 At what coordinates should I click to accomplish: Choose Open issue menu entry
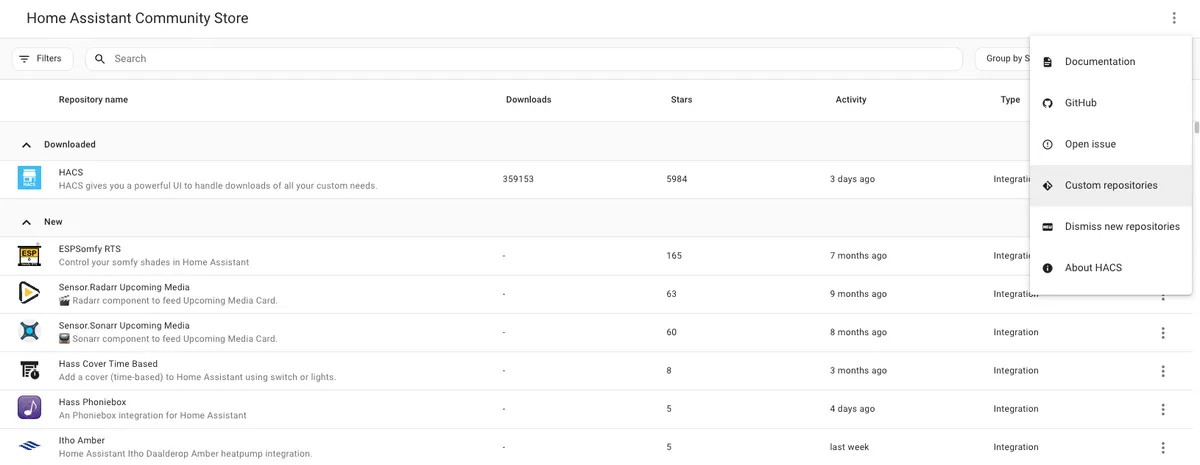click(x=1110, y=144)
